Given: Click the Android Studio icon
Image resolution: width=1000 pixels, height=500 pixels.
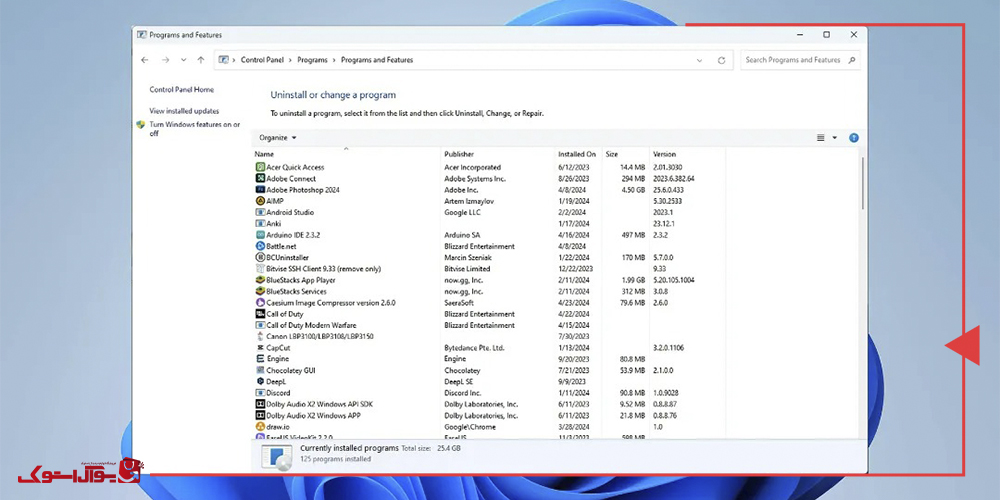Looking at the screenshot, I should point(260,212).
